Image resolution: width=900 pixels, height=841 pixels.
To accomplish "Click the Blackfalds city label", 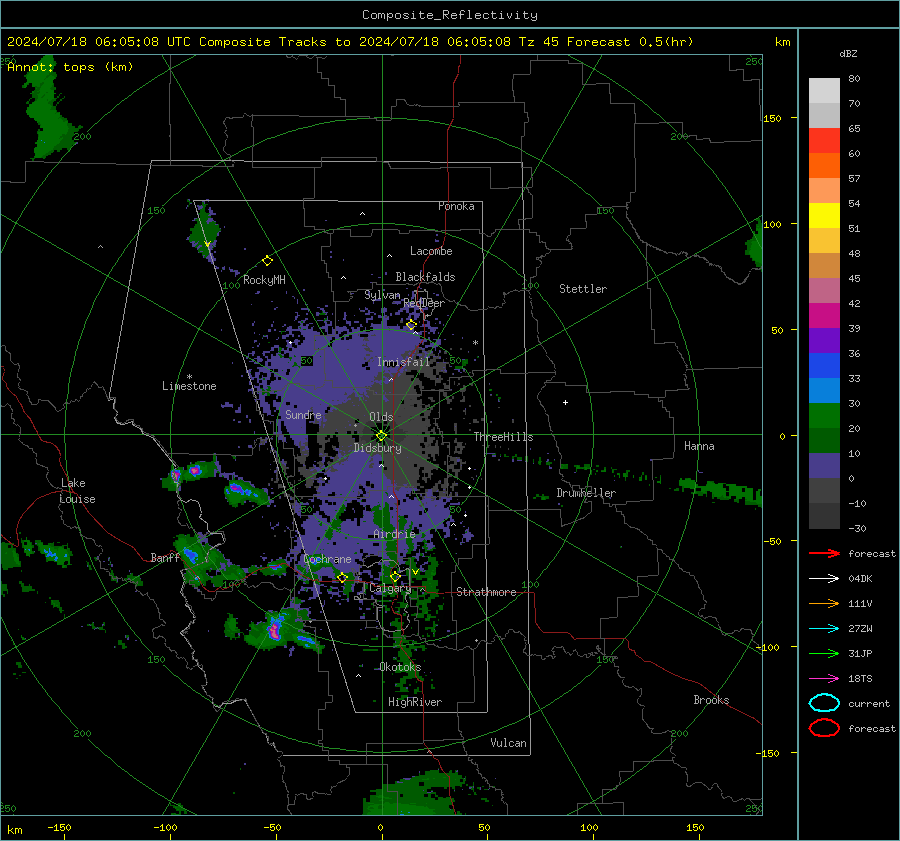I will coord(425,277).
